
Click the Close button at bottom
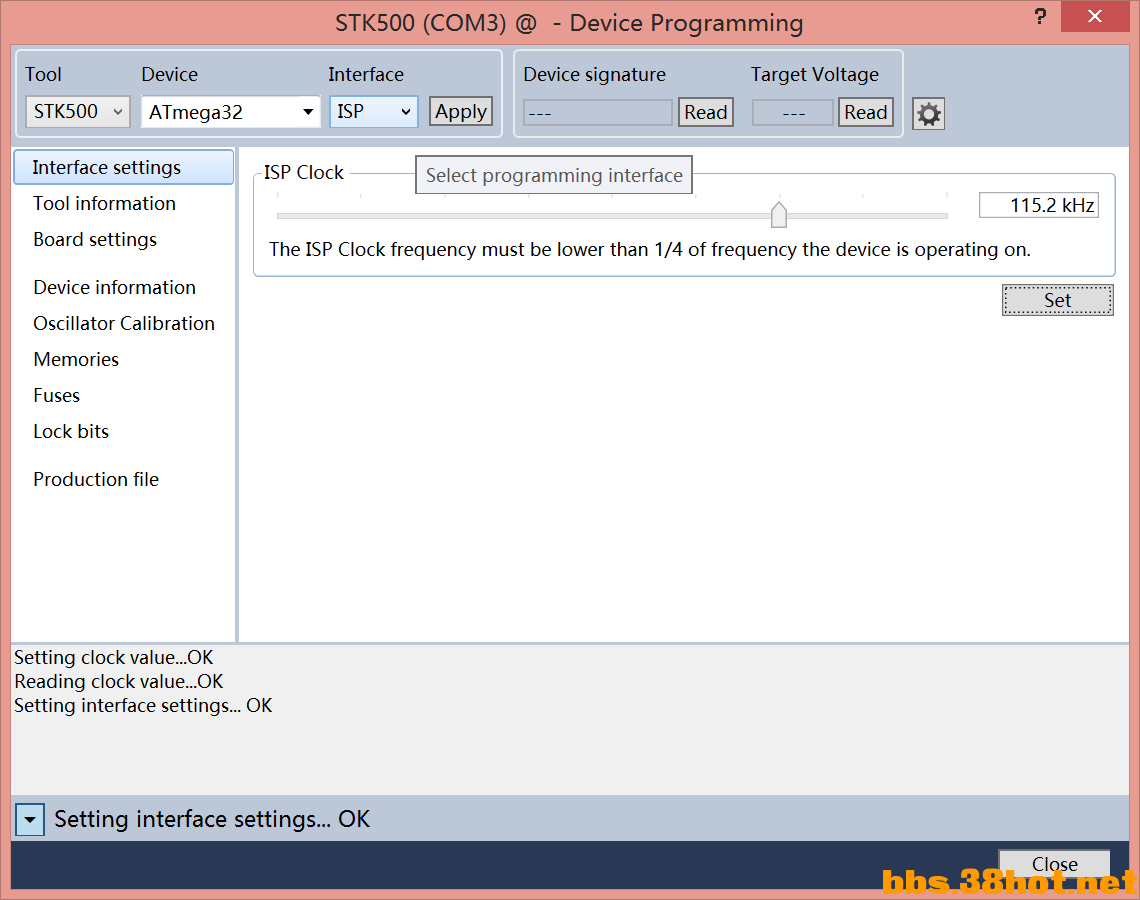coord(1054,864)
